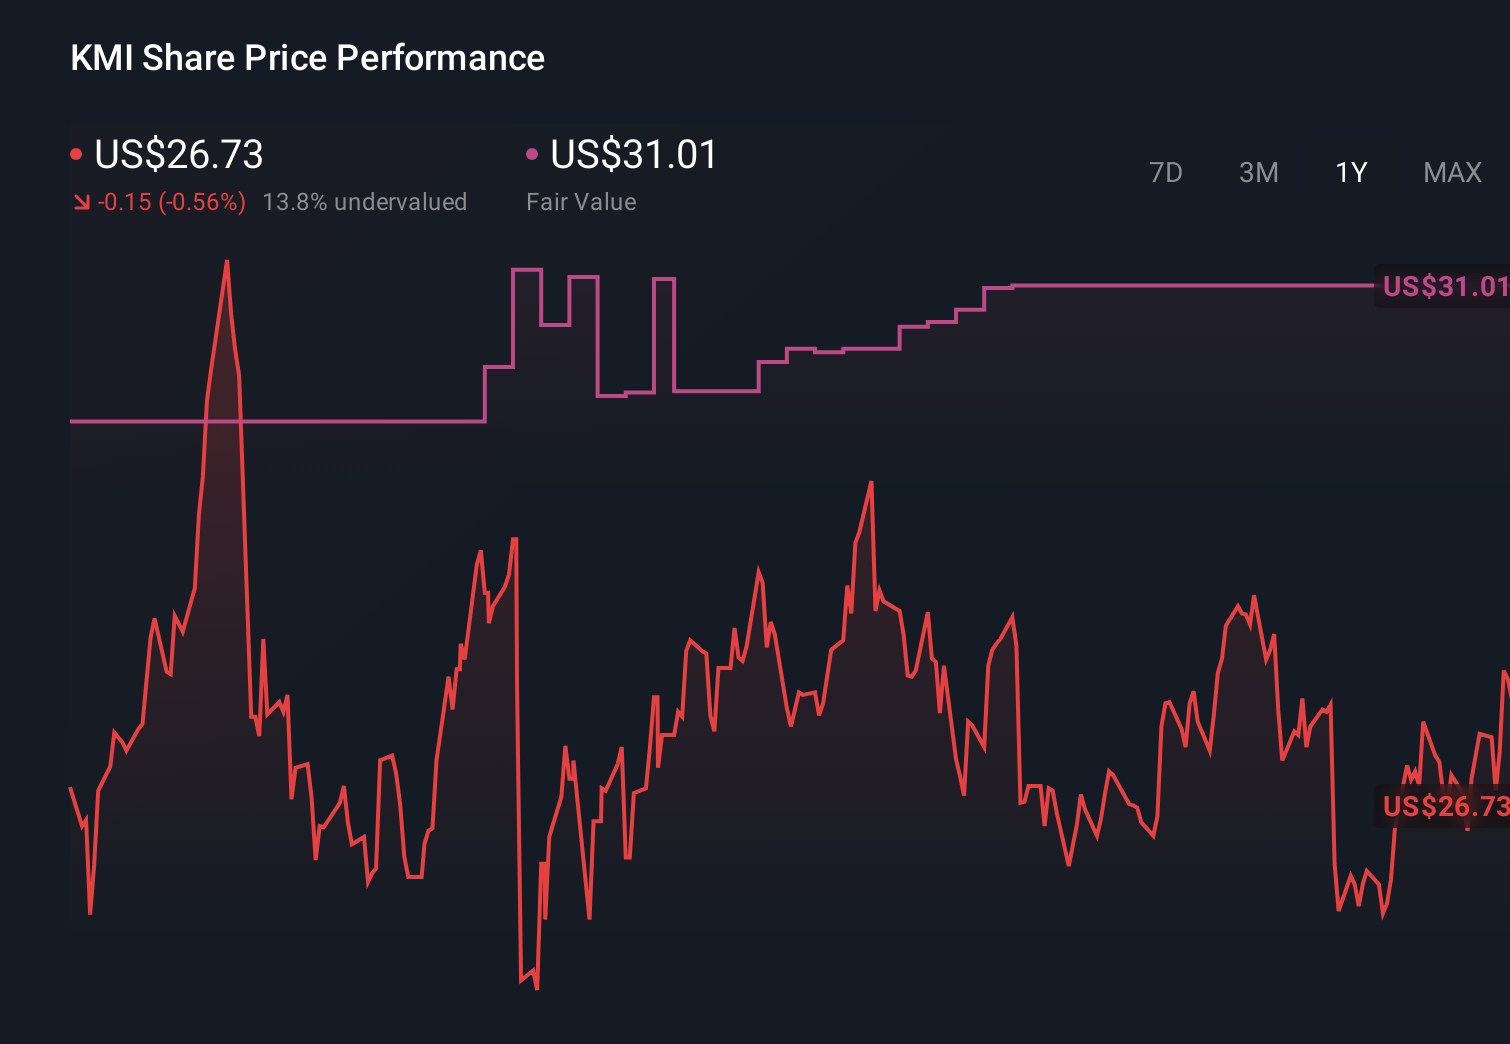Click the Fair Value label
Viewport: 1510px width, 1044px height.
click(x=581, y=202)
